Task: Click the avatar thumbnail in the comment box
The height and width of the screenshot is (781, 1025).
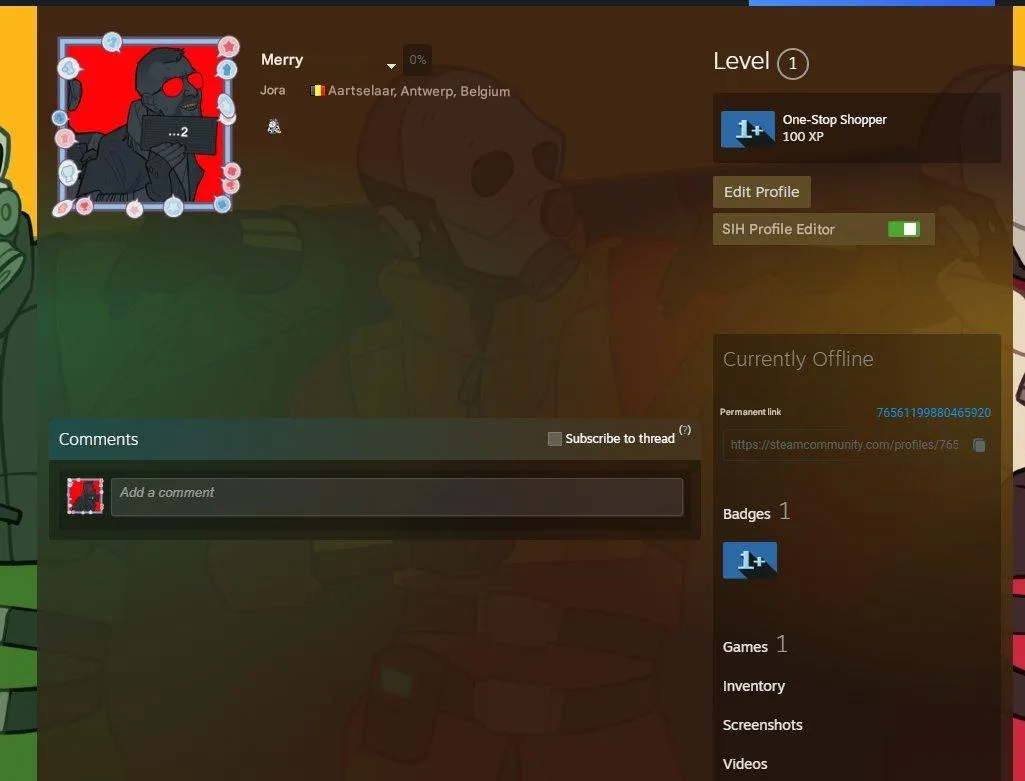Action: [85, 495]
